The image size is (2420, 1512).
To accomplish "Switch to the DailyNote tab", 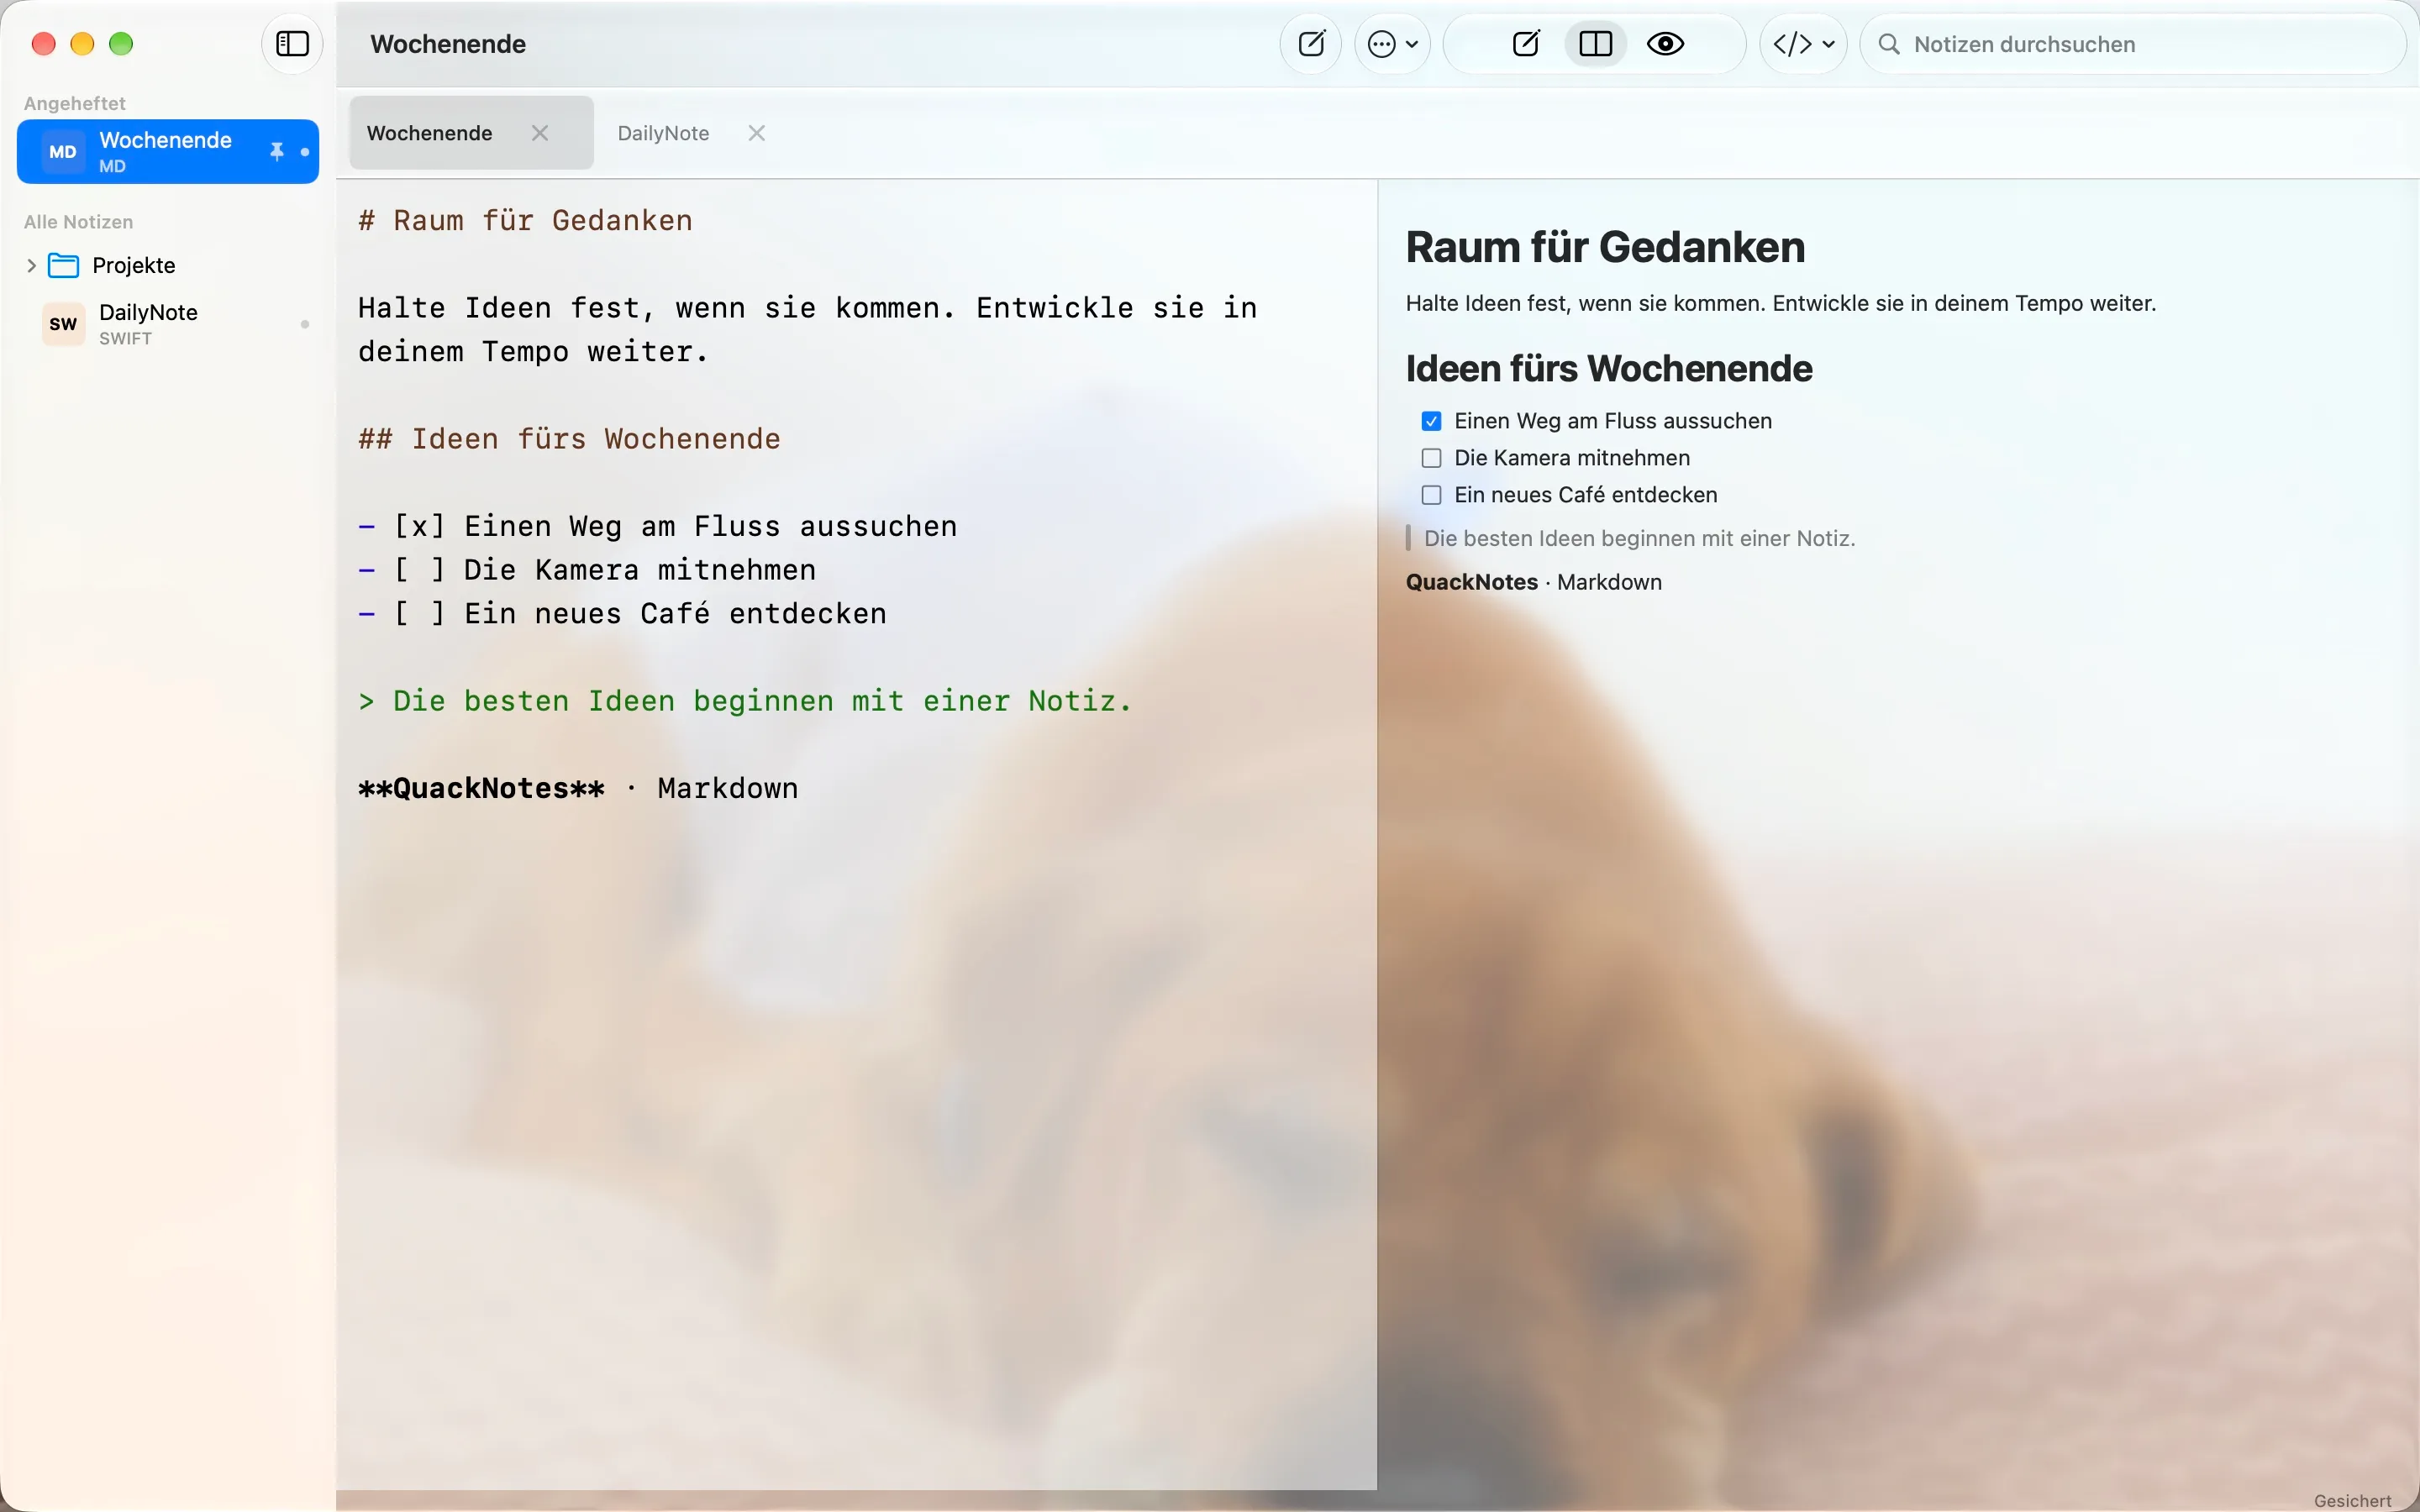I will click(663, 133).
